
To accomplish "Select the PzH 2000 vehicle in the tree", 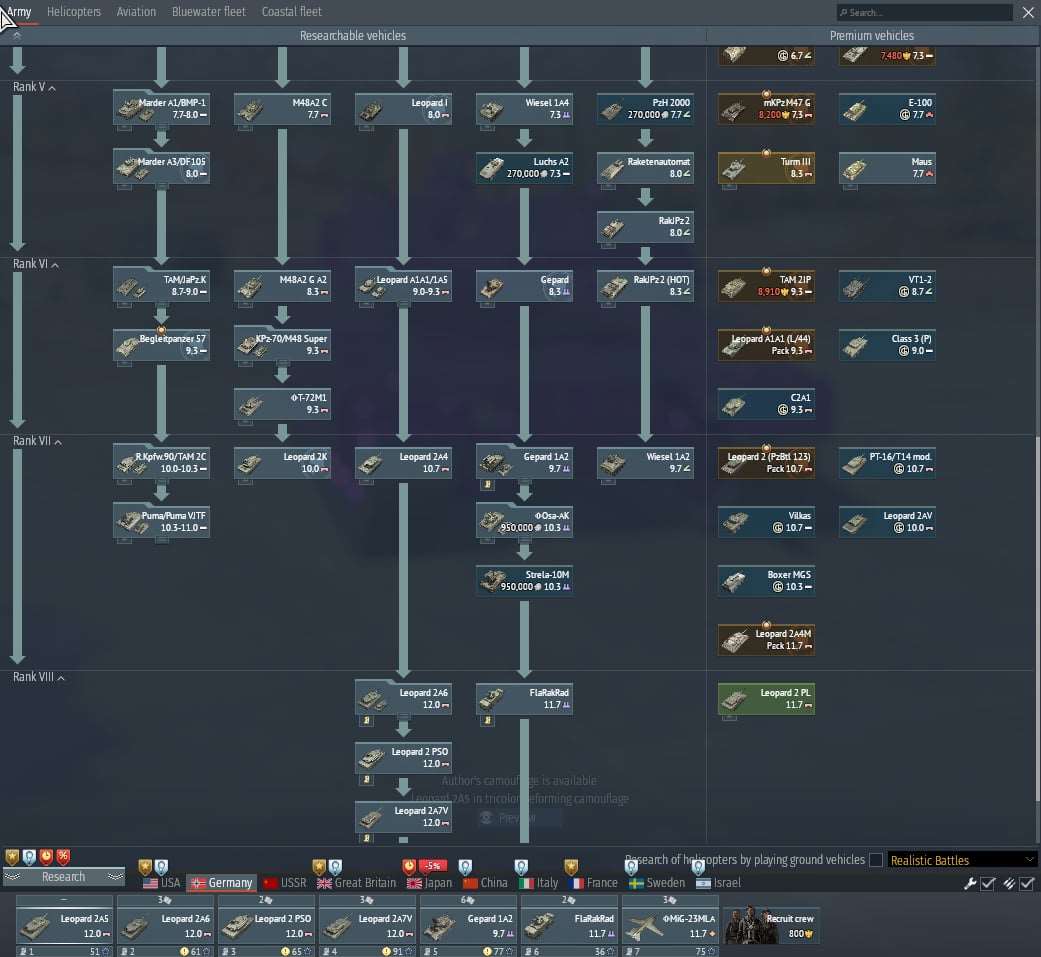I will pos(645,108).
